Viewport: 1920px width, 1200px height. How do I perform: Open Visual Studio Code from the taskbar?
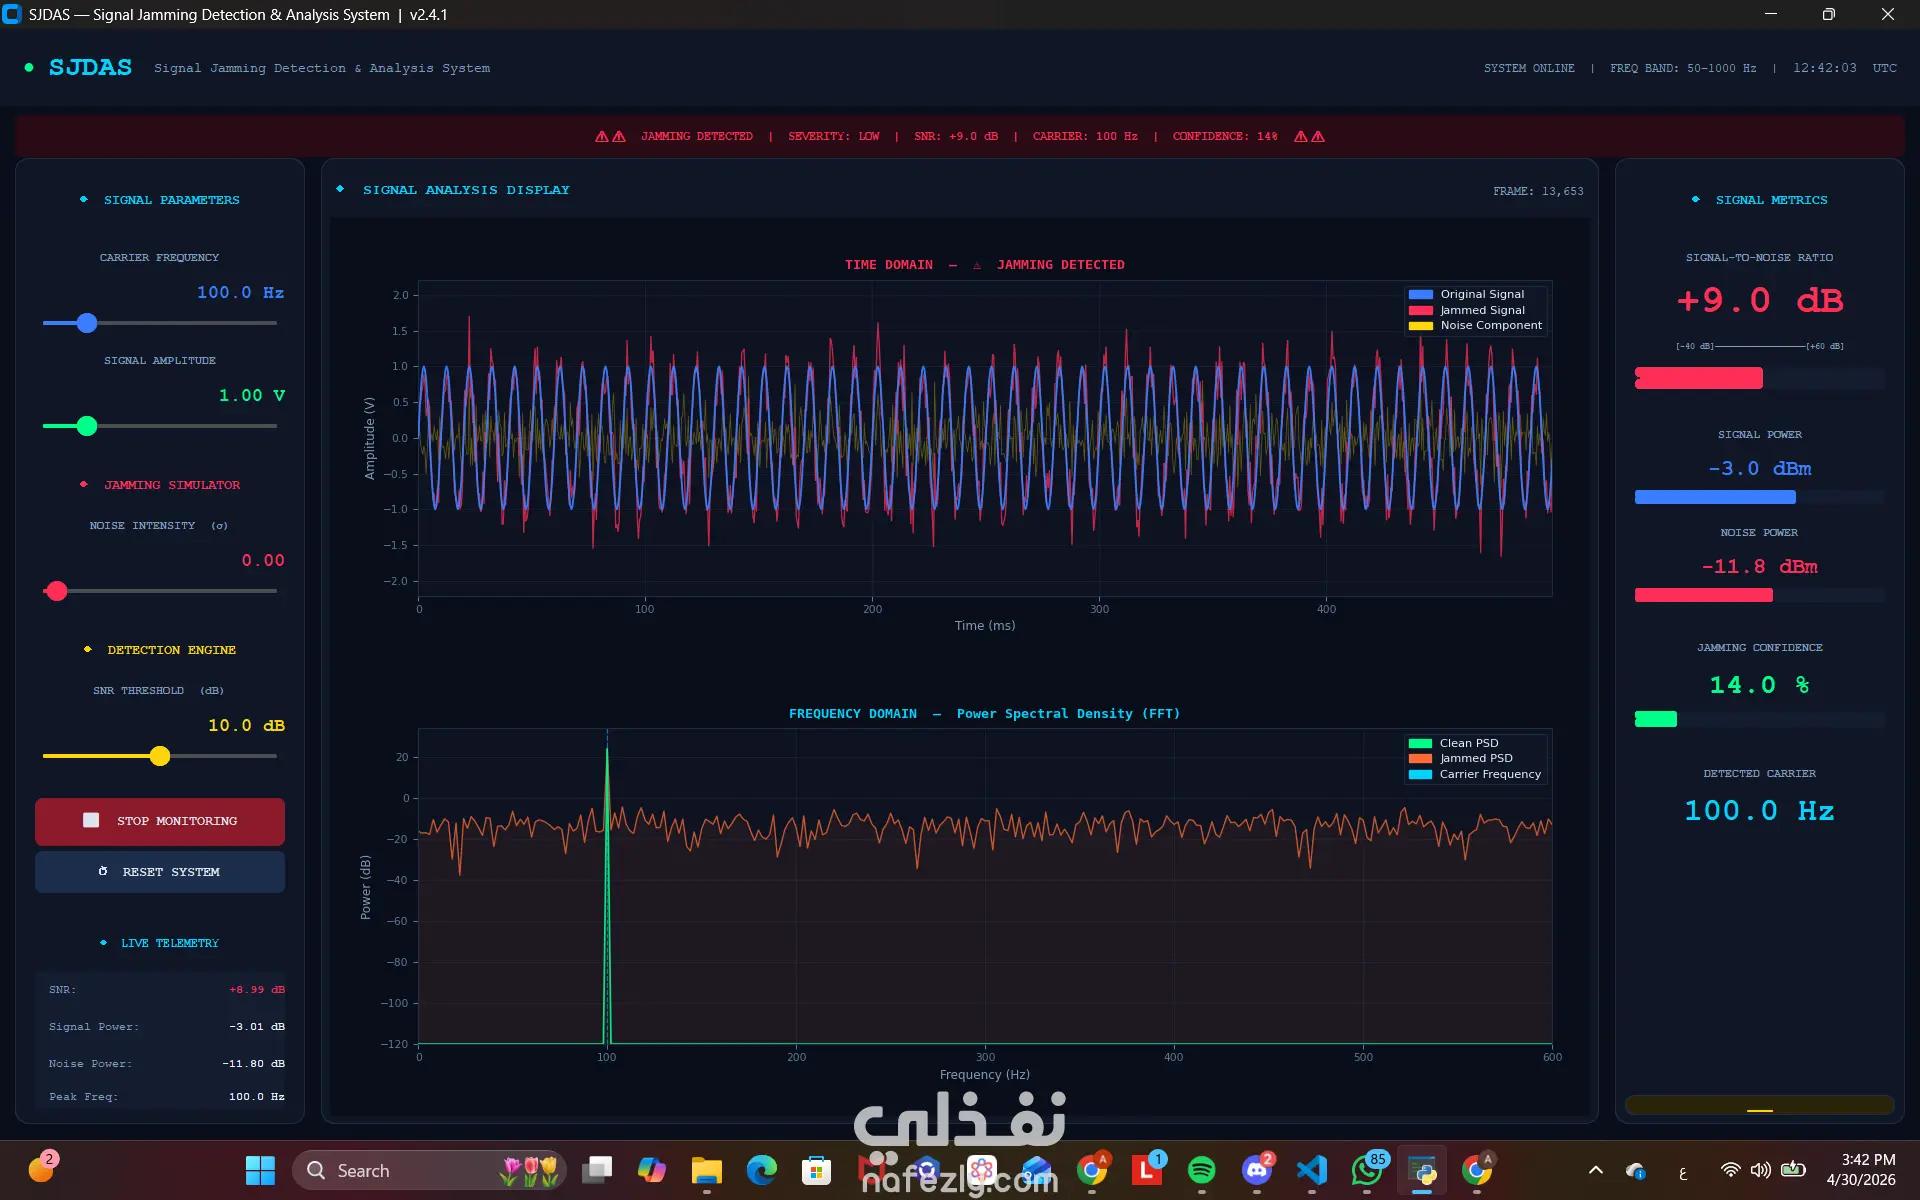1312,1170
